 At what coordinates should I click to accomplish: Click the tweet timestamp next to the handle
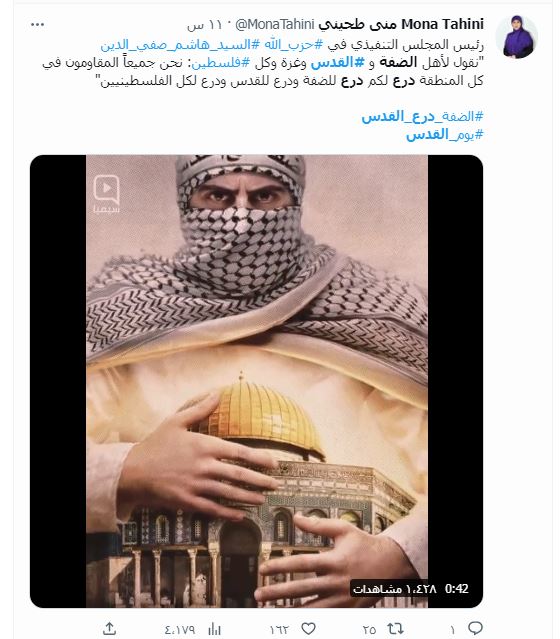(x=205, y=25)
